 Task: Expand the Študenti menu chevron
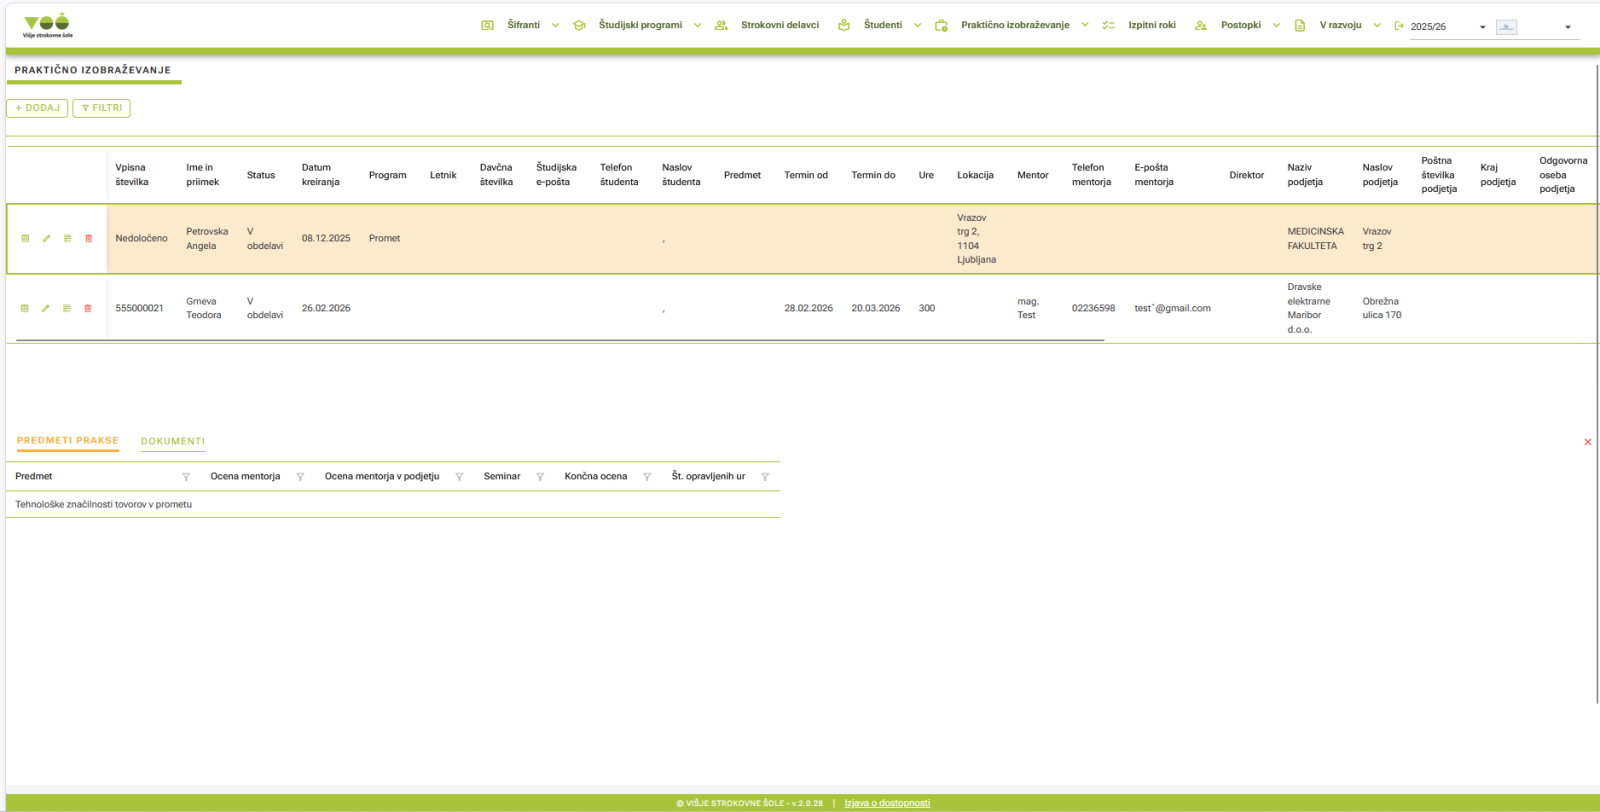[917, 26]
